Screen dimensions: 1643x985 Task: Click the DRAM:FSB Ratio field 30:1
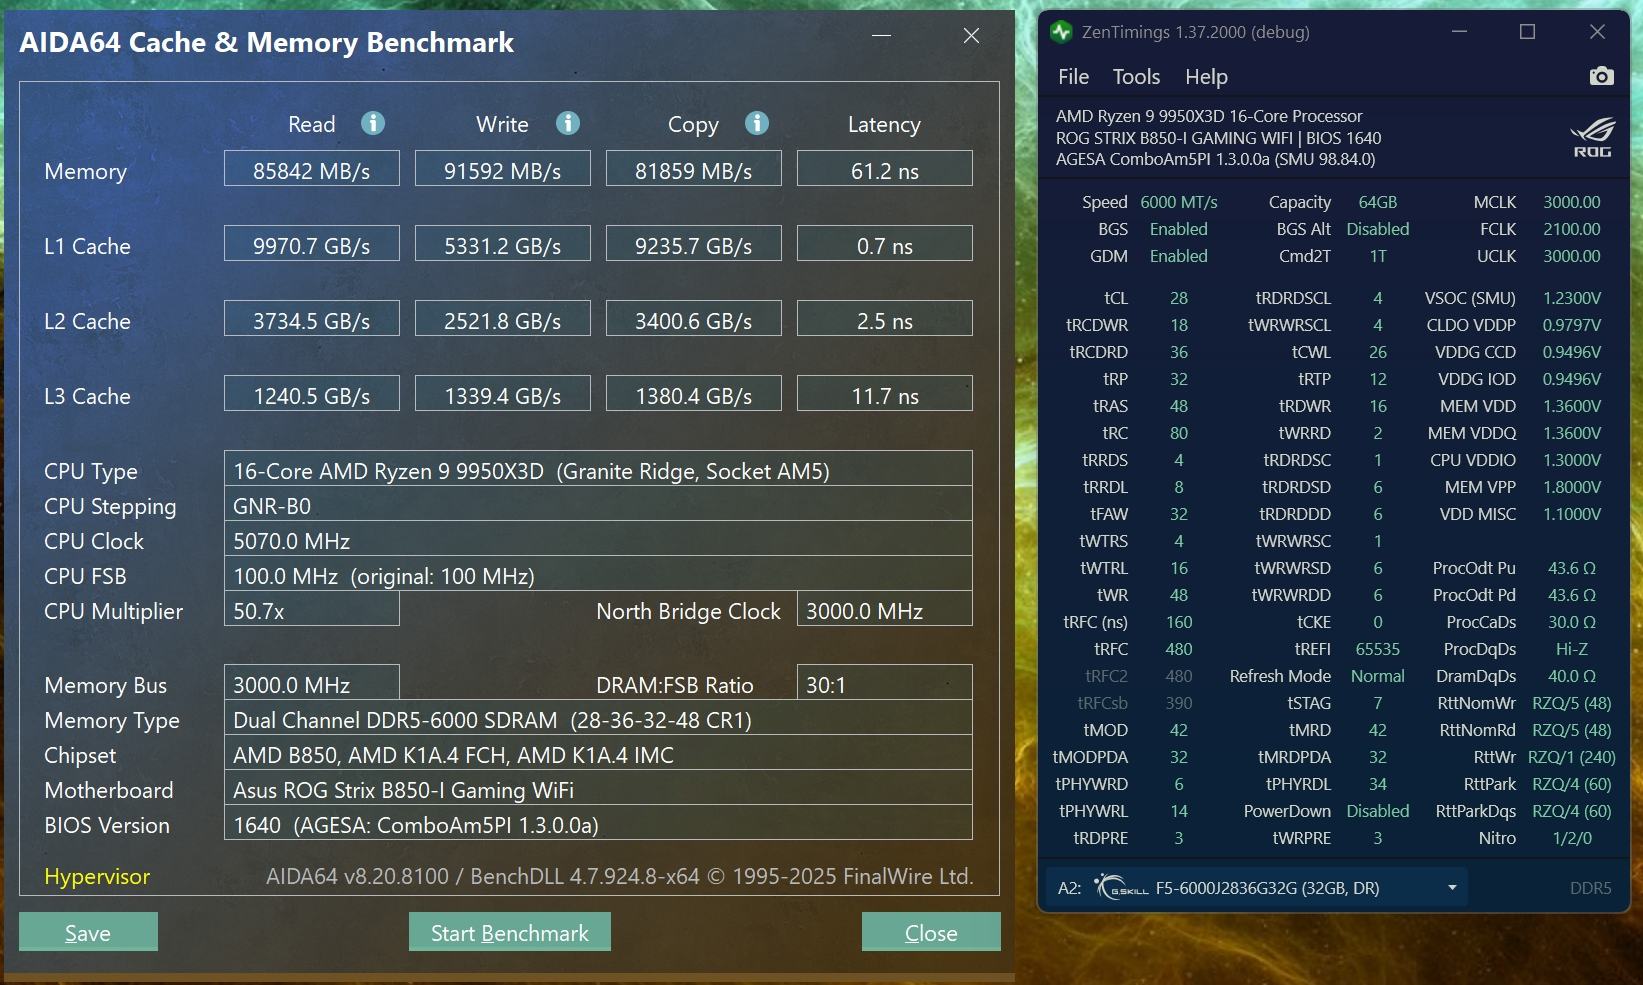tap(885, 683)
